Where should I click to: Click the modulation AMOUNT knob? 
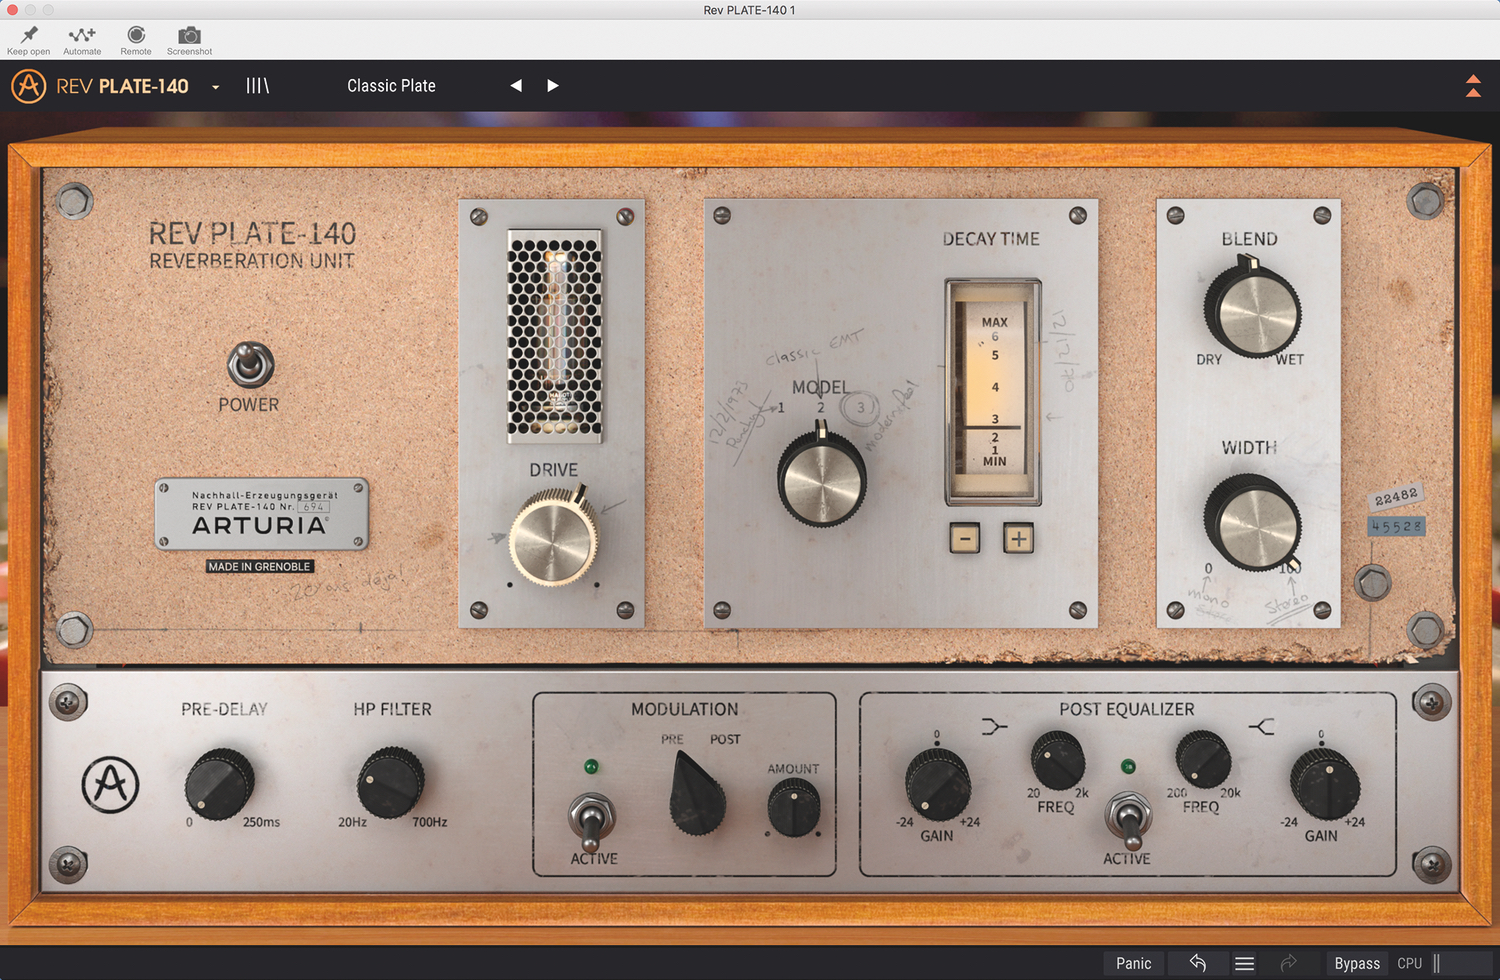pyautogui.click(x=794, y=808)
